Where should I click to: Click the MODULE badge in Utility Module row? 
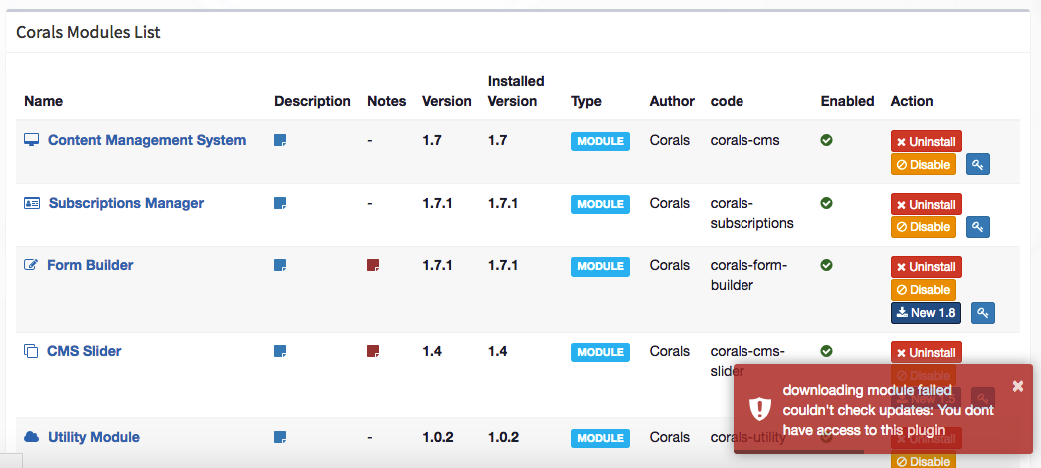[x=600, y=439]
